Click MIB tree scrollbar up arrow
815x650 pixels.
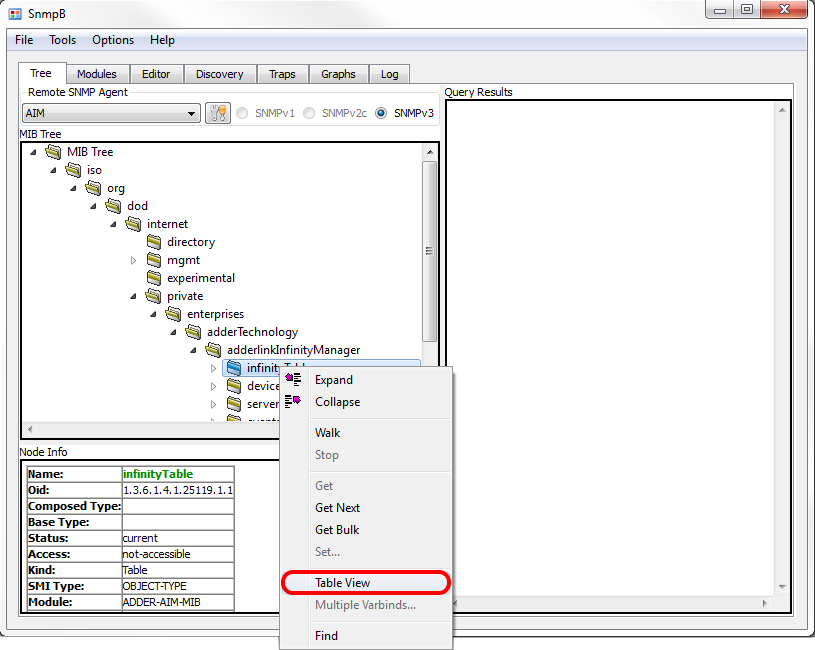[x=430, y=152]
